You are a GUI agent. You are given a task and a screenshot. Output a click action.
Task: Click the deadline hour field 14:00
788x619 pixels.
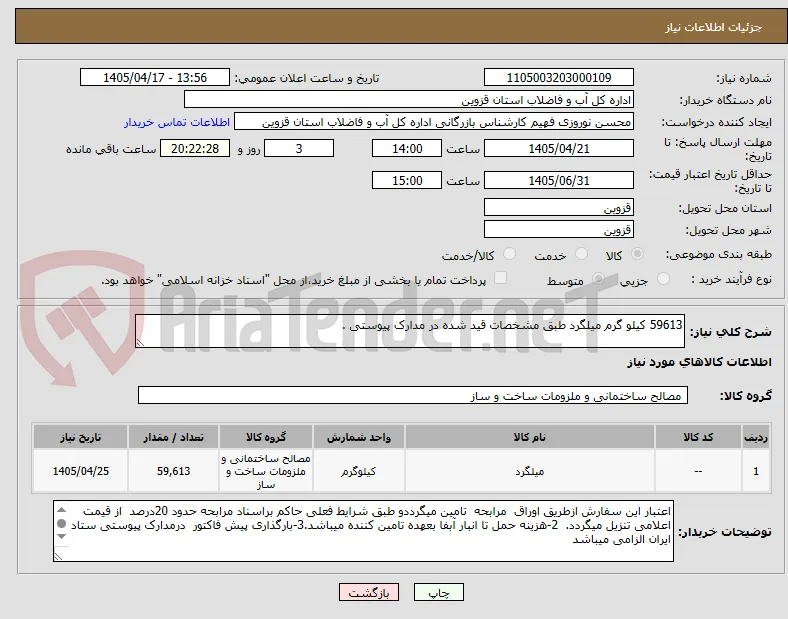coord(407,149)
